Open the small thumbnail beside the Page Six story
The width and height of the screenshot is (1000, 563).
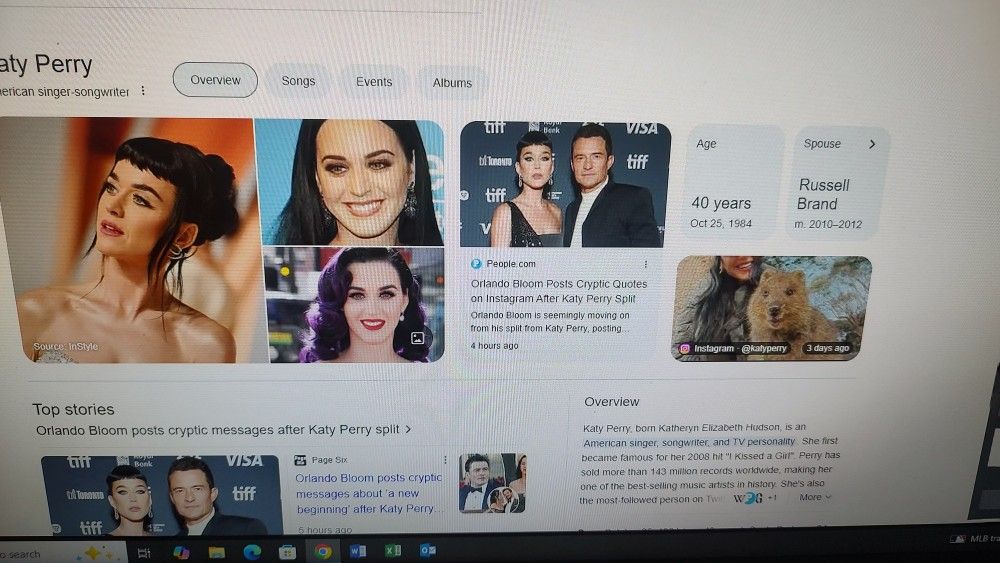(492, 483)
